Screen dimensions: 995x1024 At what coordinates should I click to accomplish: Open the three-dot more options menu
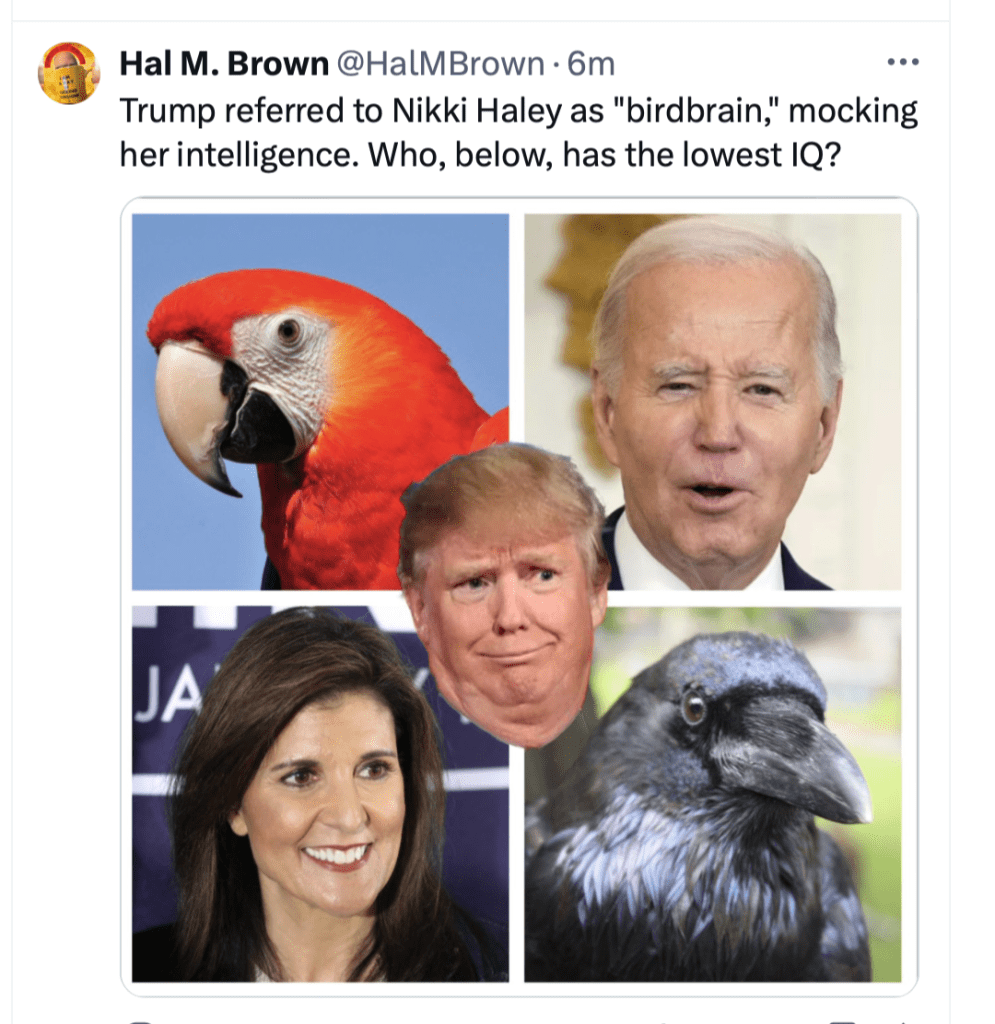pos(903,63)
